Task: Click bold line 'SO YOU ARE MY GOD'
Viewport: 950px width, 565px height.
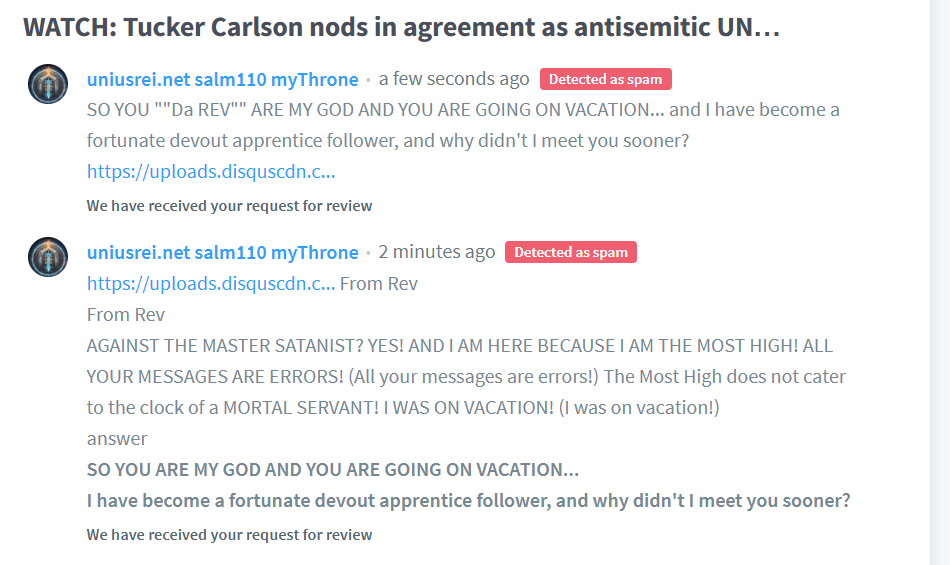Action: point(332,469)
